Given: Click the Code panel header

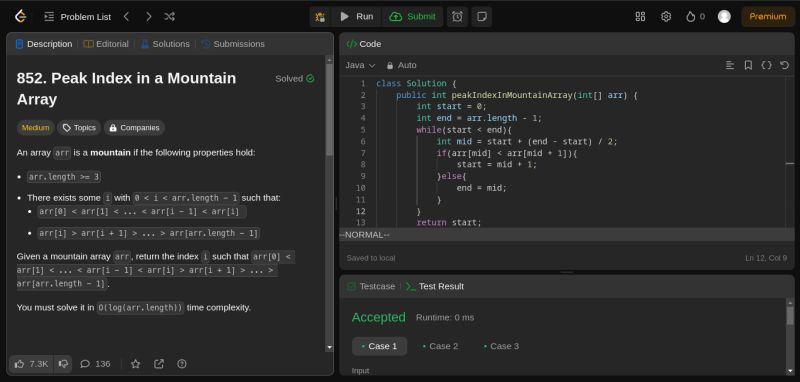Looking at the screenshot, I should click(x=364, y=44).
